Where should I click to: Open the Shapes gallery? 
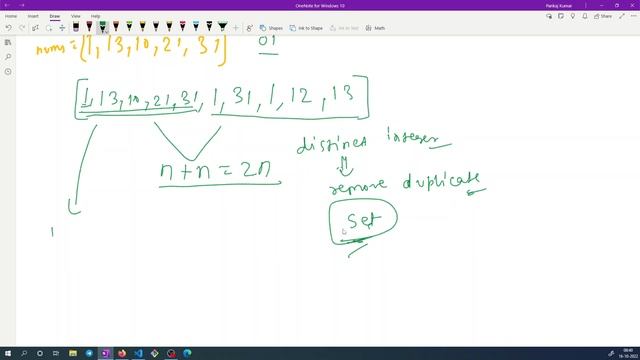pos(271,28)
